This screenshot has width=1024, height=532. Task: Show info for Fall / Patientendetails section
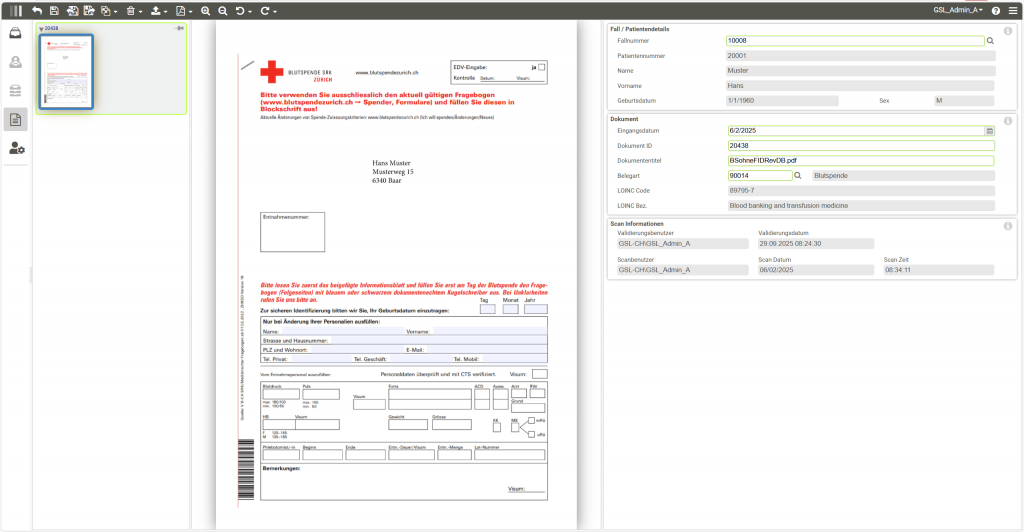click(x=1007, y=31)
